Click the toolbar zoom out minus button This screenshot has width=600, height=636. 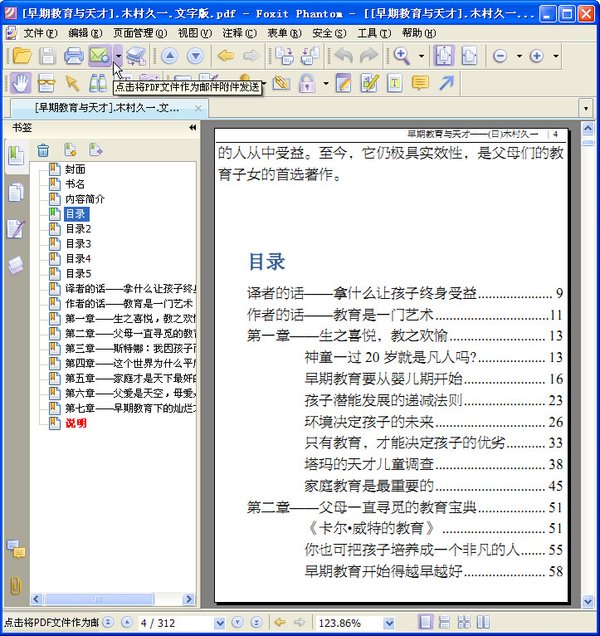(500, 56)
